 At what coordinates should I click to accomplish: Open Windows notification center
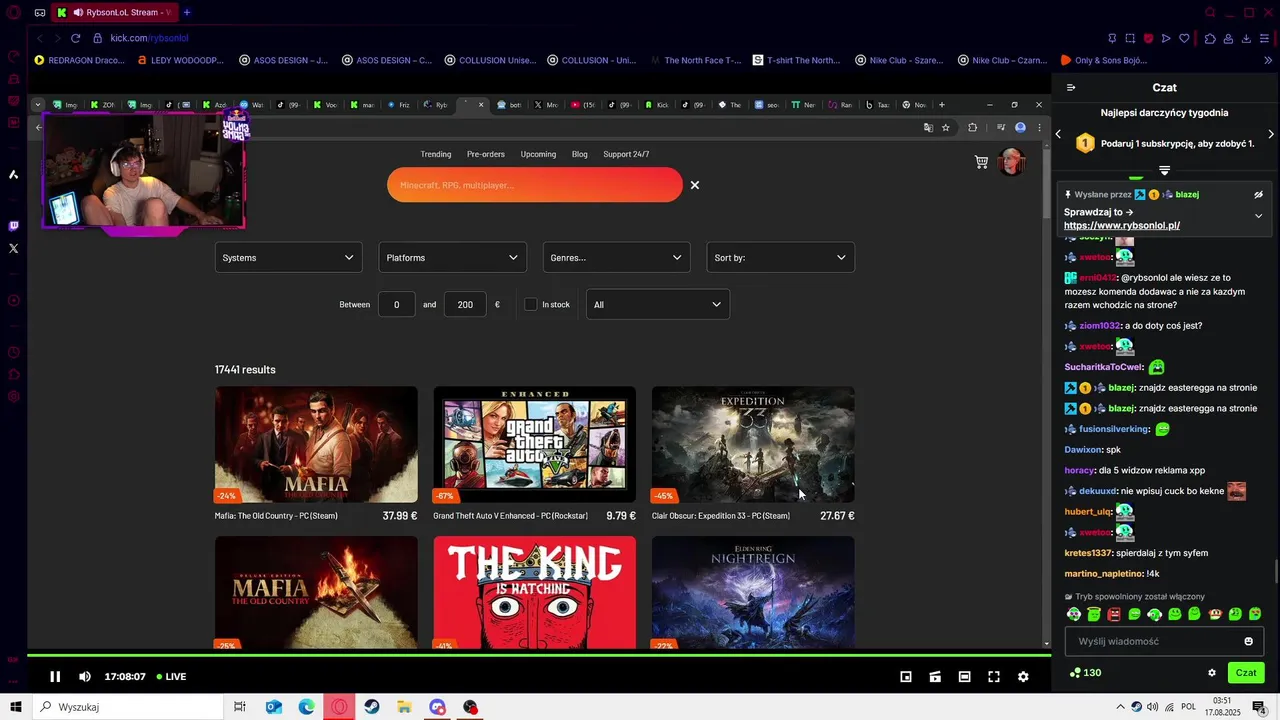pos(1259,707)
